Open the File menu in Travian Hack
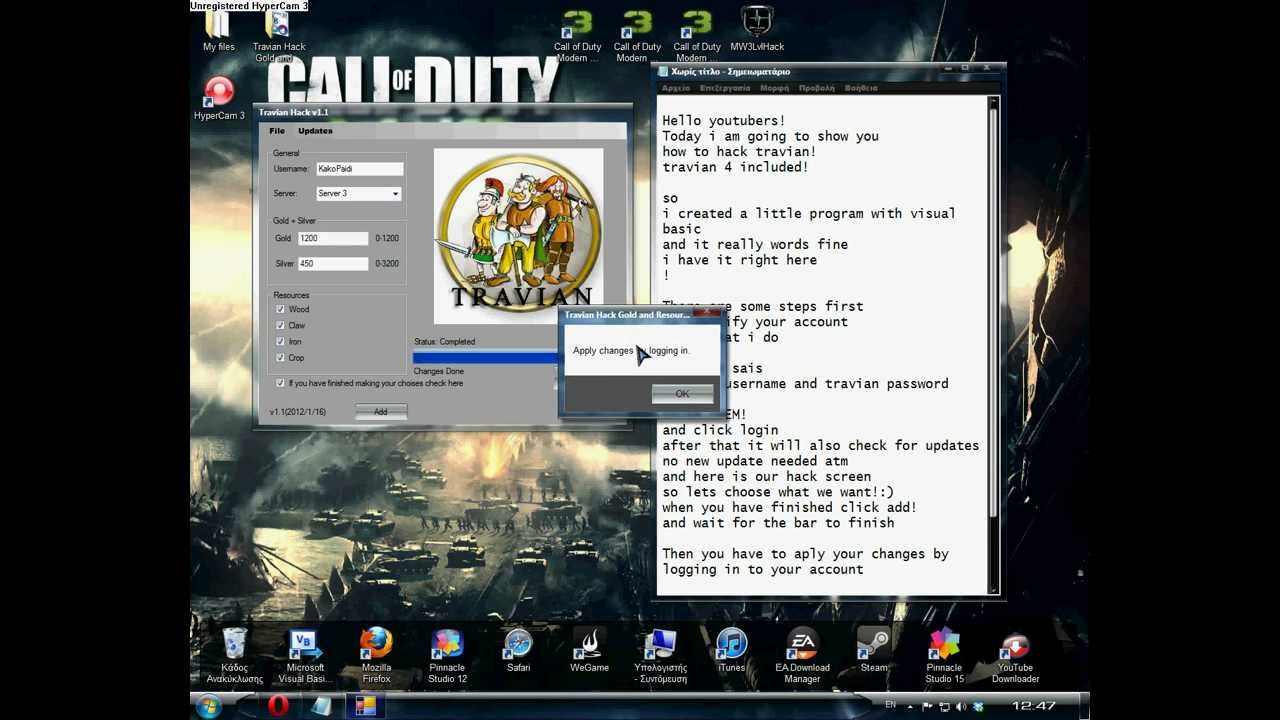Screen dimensions: 1280x720 [x=277, y=131]
